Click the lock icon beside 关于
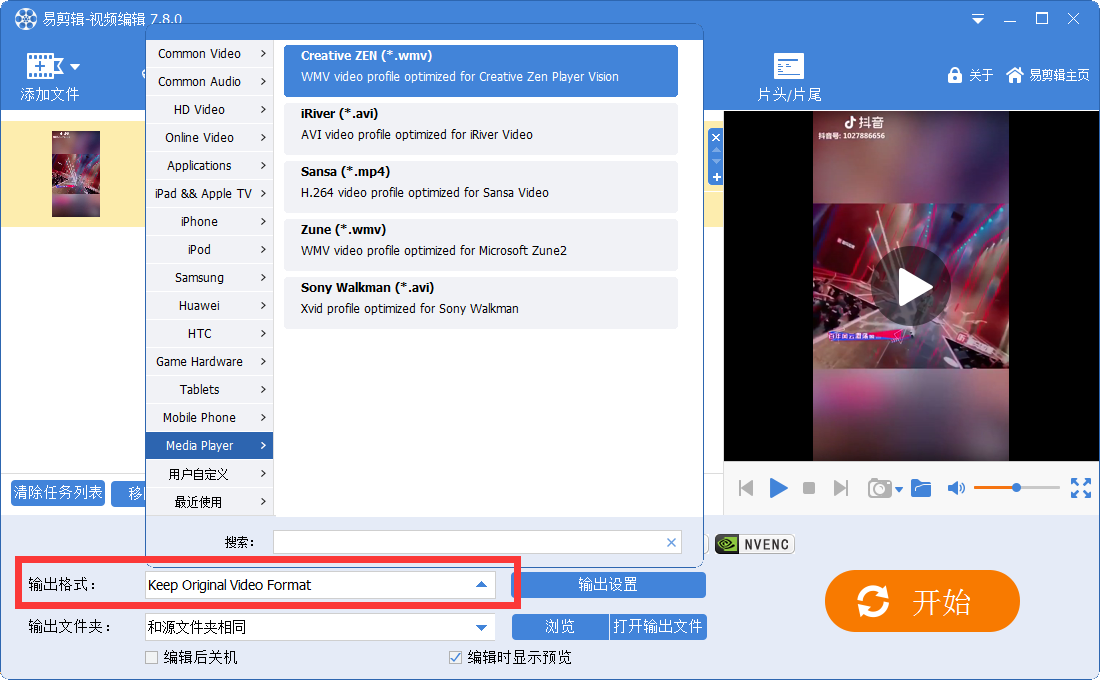This screenshot has width=1100, height=680. [954, 75]
